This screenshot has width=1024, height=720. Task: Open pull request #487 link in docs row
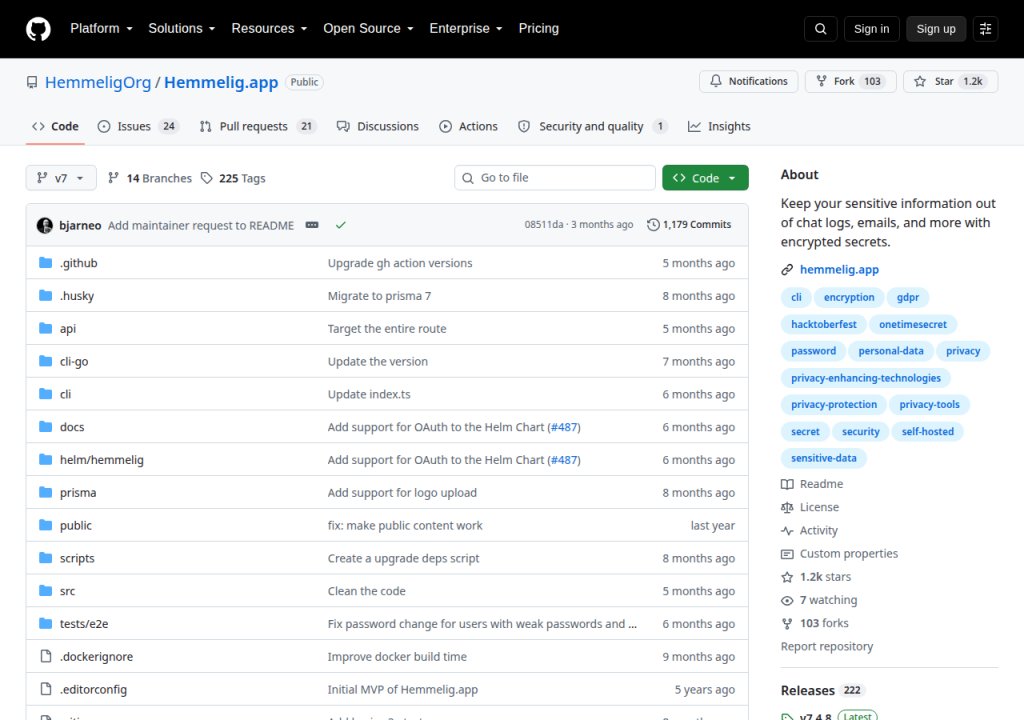click(564, 427)
